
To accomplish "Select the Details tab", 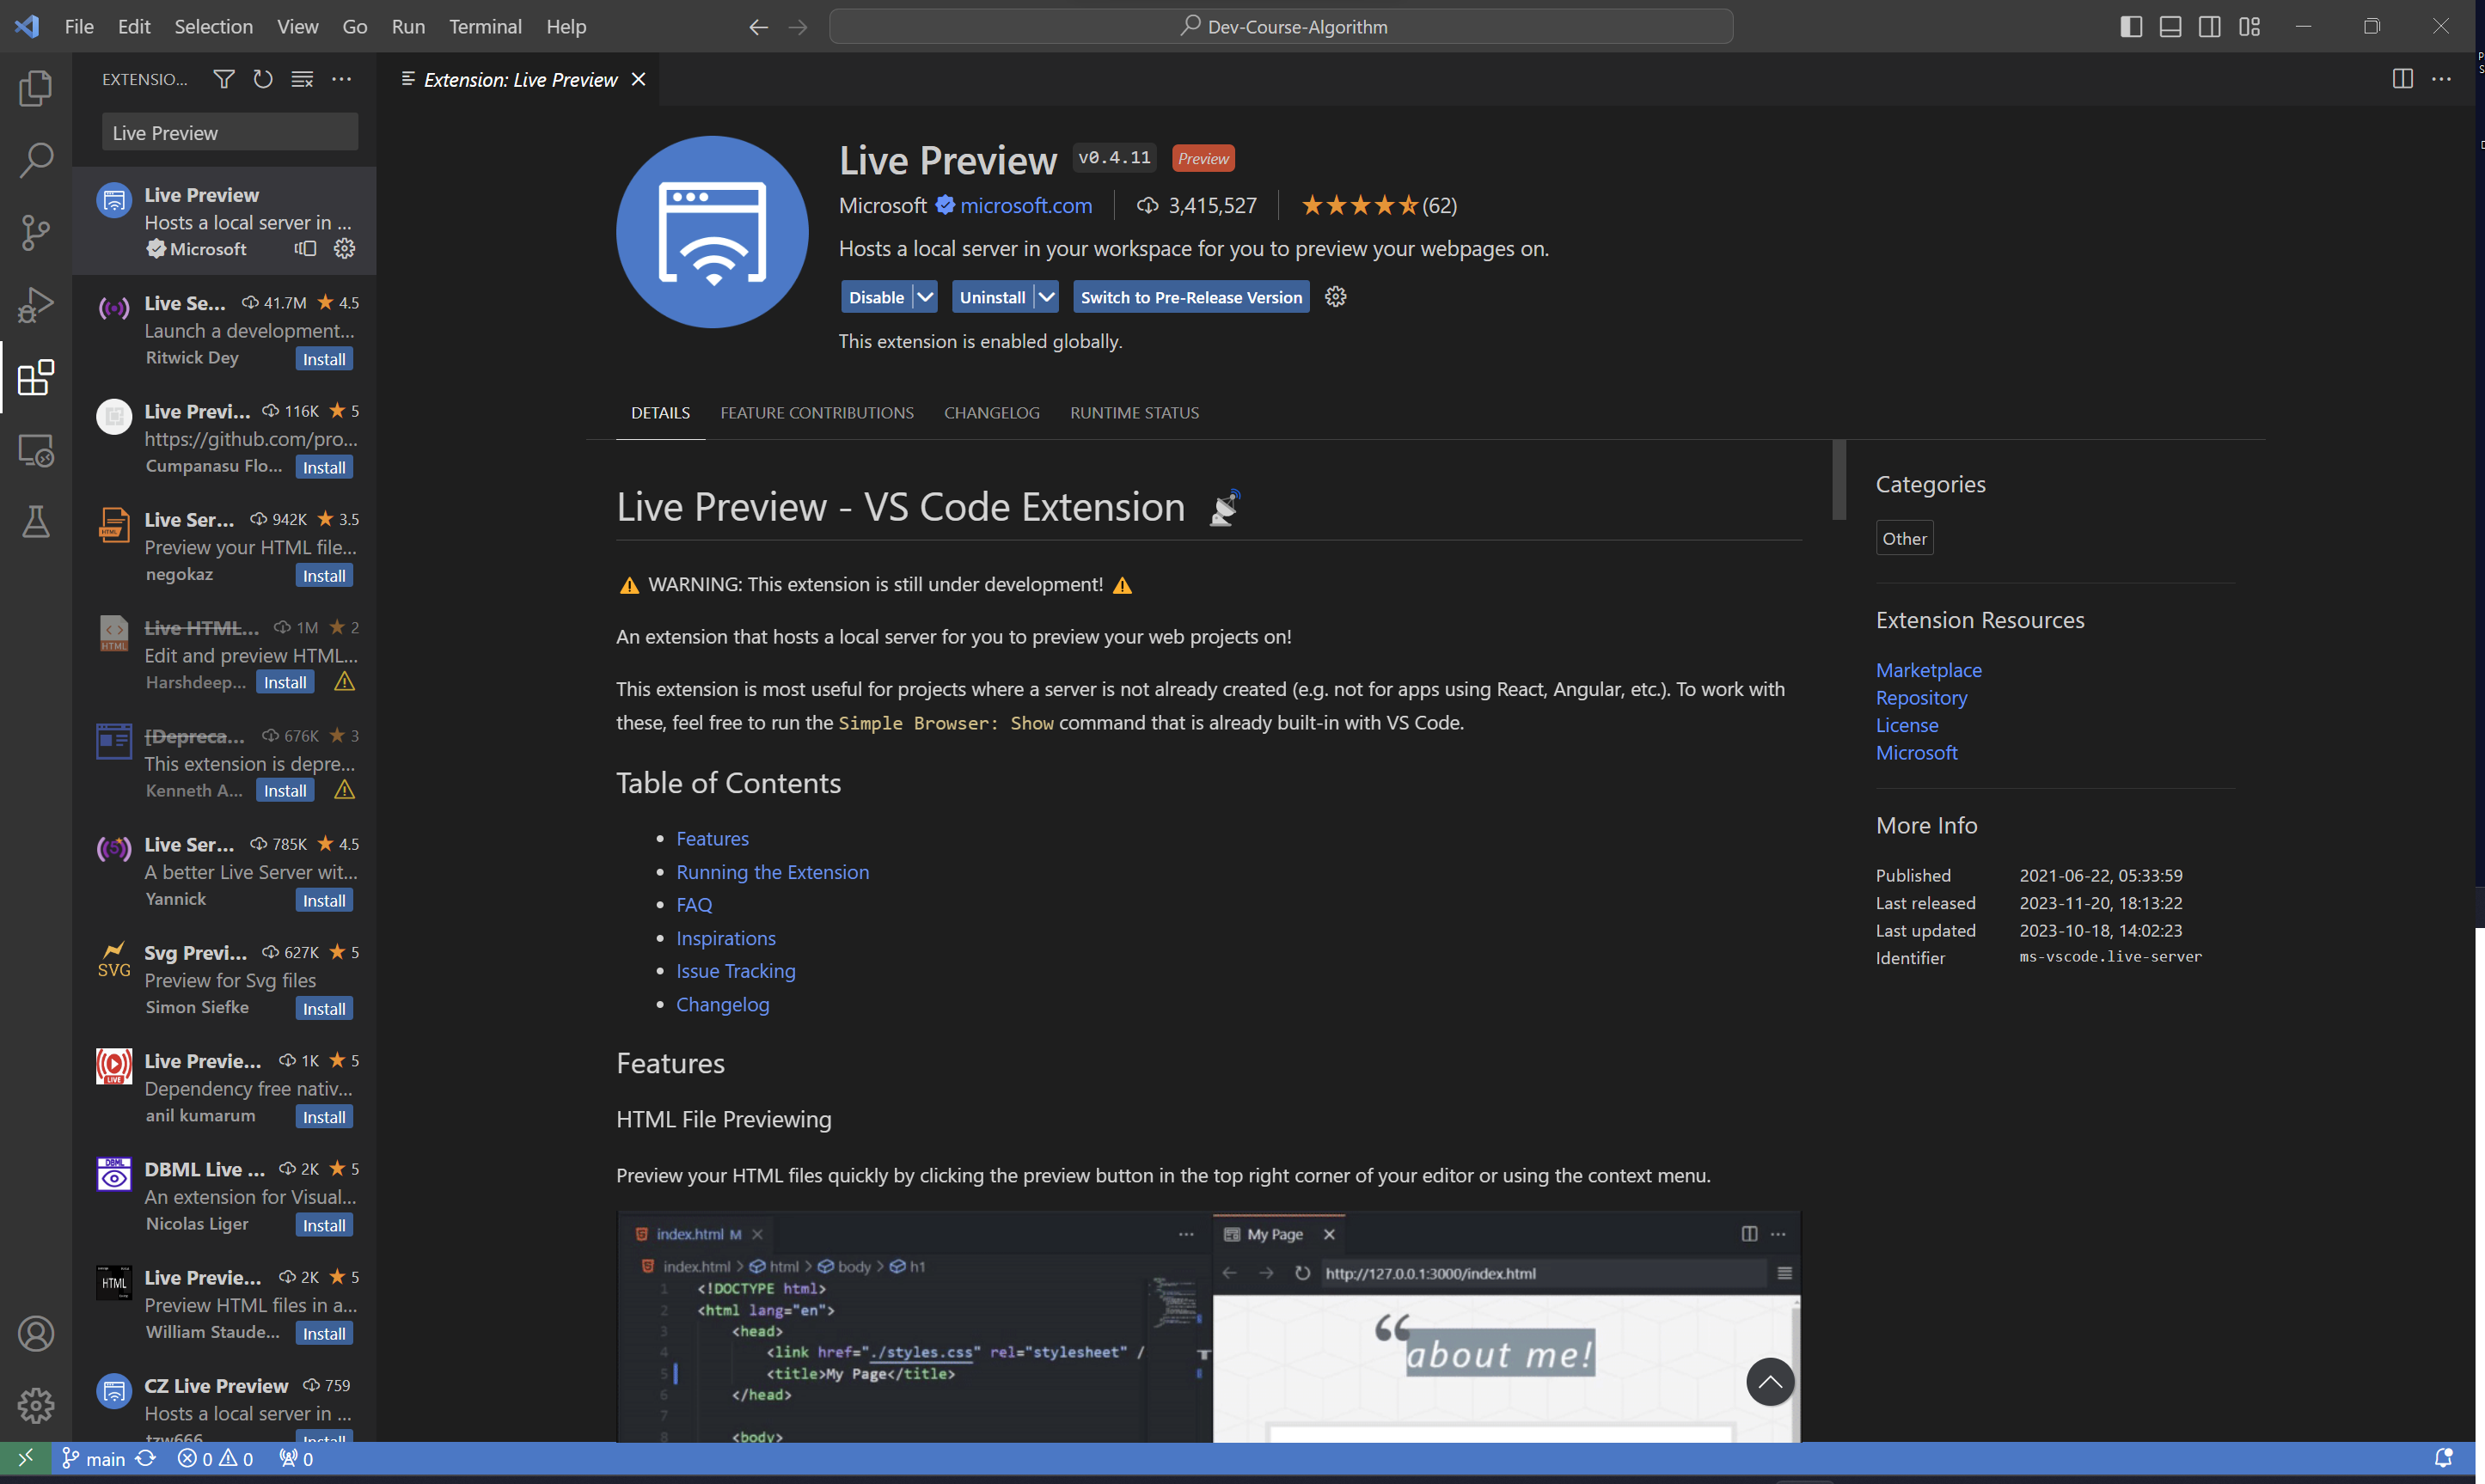I will click(x=660, y=413).
